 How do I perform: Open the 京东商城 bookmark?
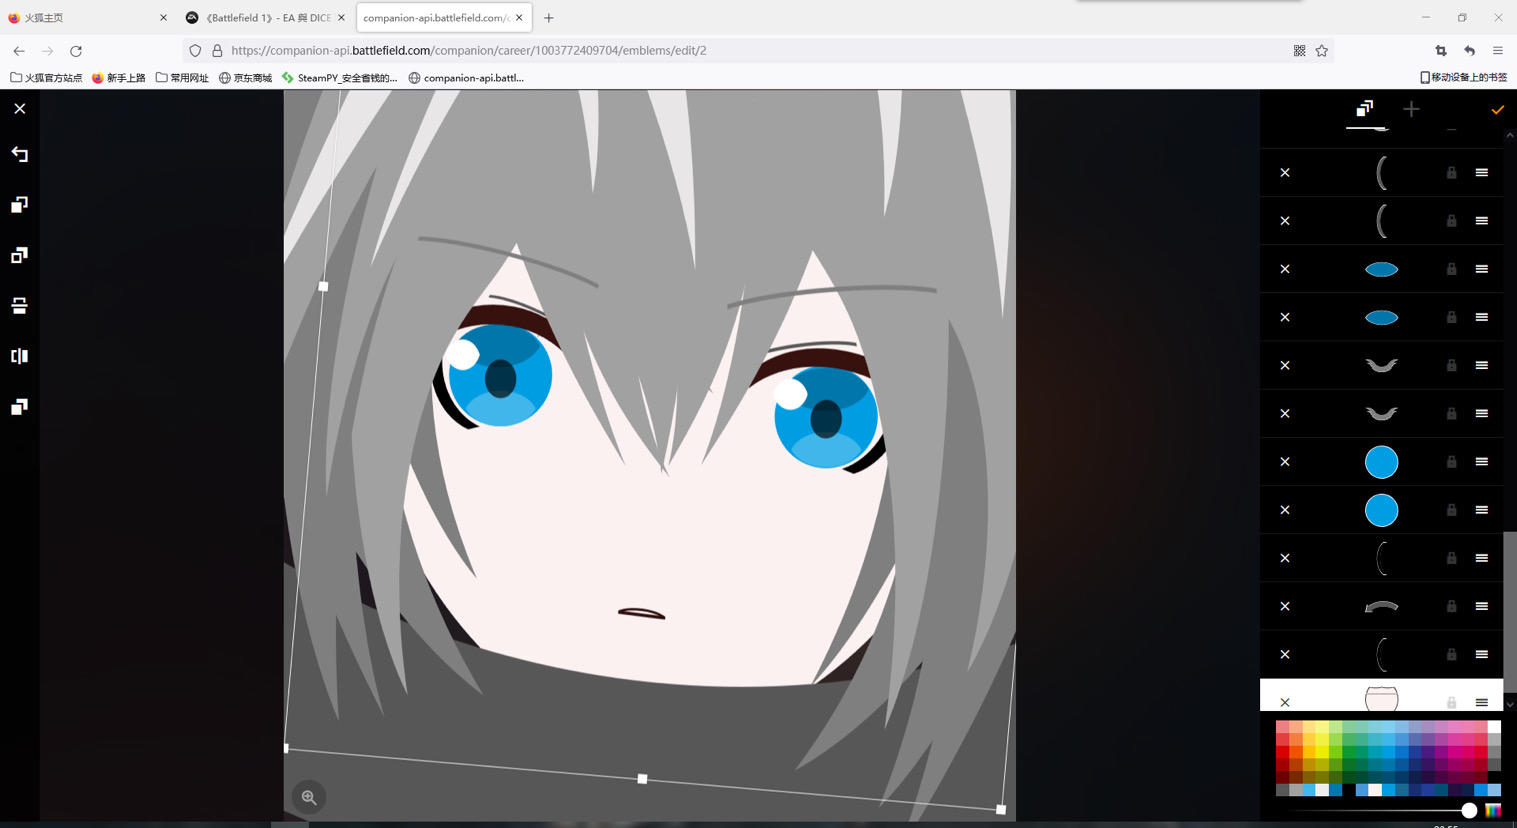(245, 77)
